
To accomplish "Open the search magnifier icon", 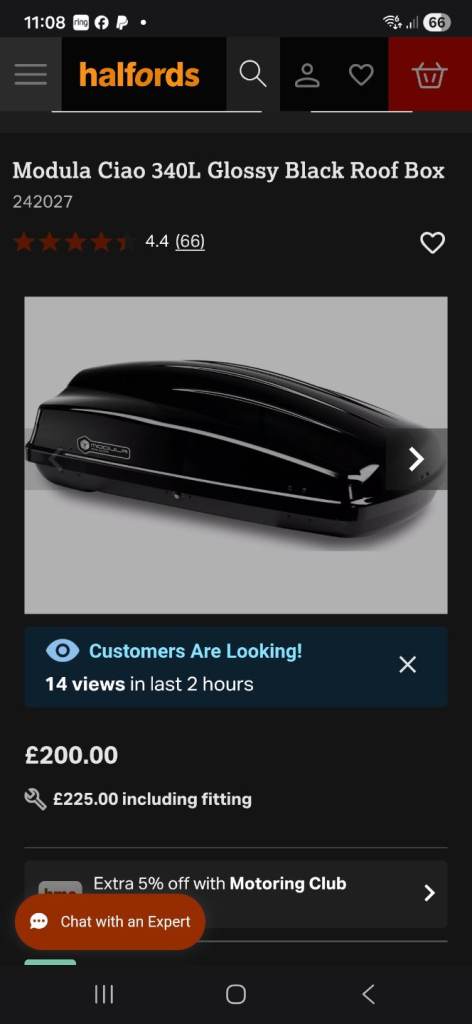I will click(253, 74).
